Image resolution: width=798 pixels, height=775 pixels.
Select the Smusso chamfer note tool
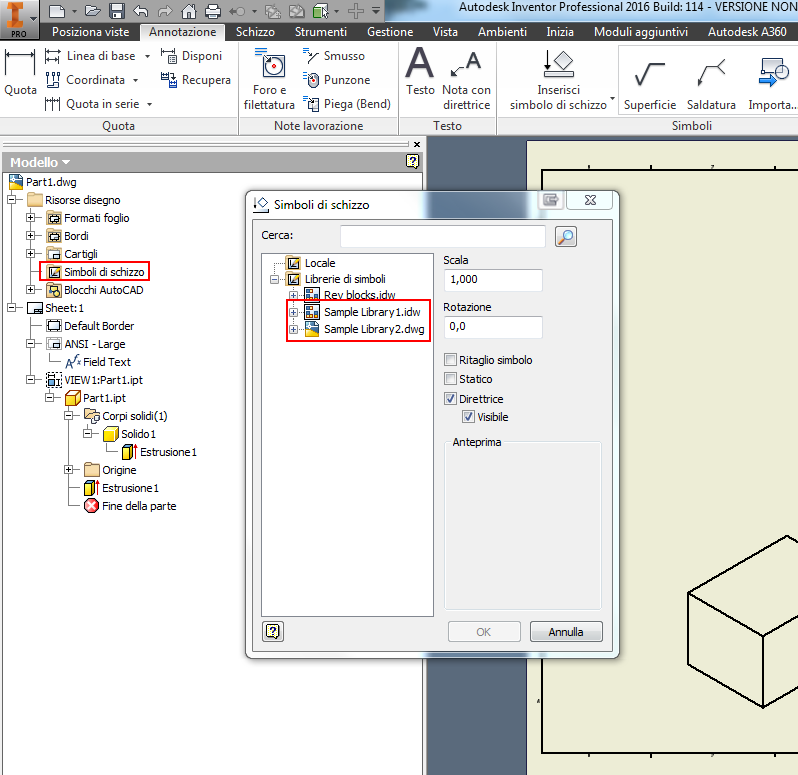(x=334, y=56)
